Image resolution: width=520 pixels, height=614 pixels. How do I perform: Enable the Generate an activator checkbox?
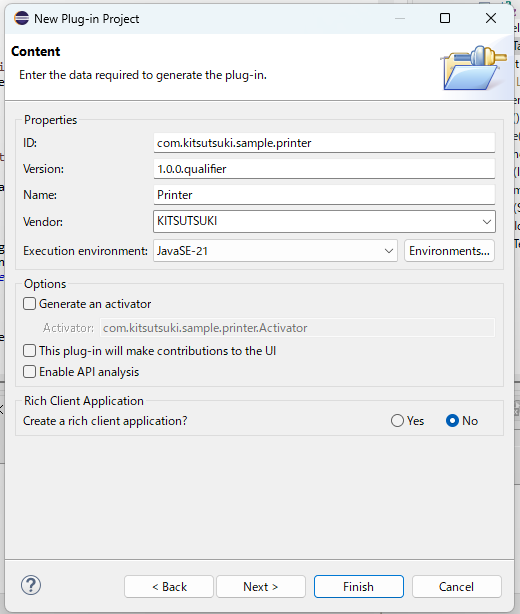point(30,304)
